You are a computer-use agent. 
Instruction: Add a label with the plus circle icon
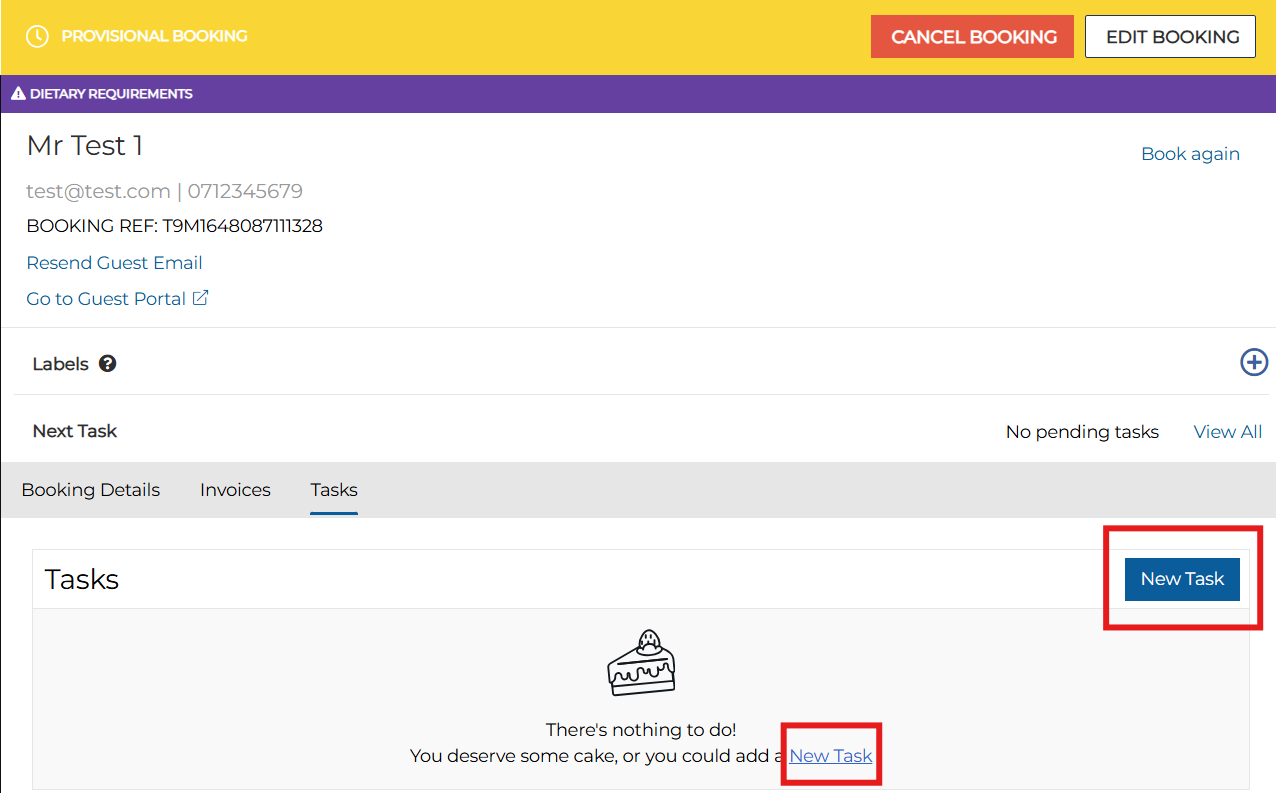coord(1253,362)
